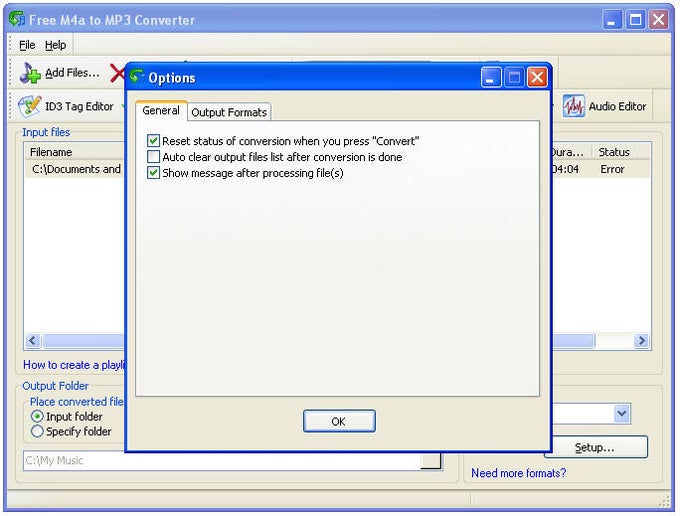Select the Input folder radio button
The height and width of the screenshot is (516, 680).
(x=37, y=416)
